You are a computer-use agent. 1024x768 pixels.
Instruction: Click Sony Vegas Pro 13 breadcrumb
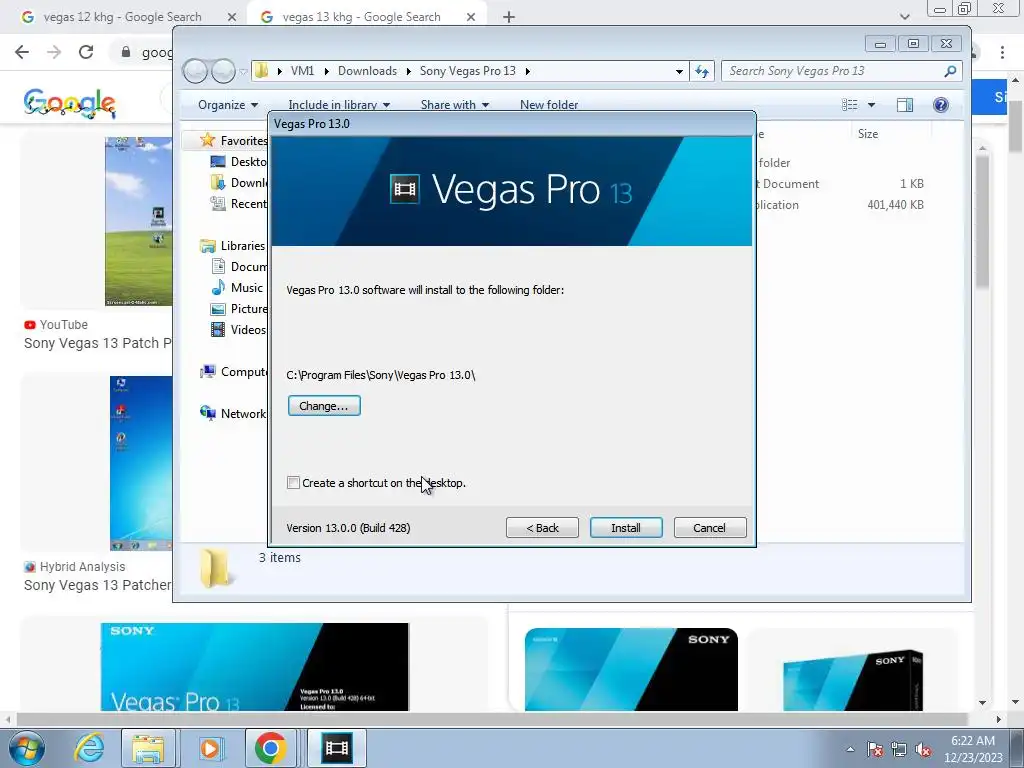[468, 71]
